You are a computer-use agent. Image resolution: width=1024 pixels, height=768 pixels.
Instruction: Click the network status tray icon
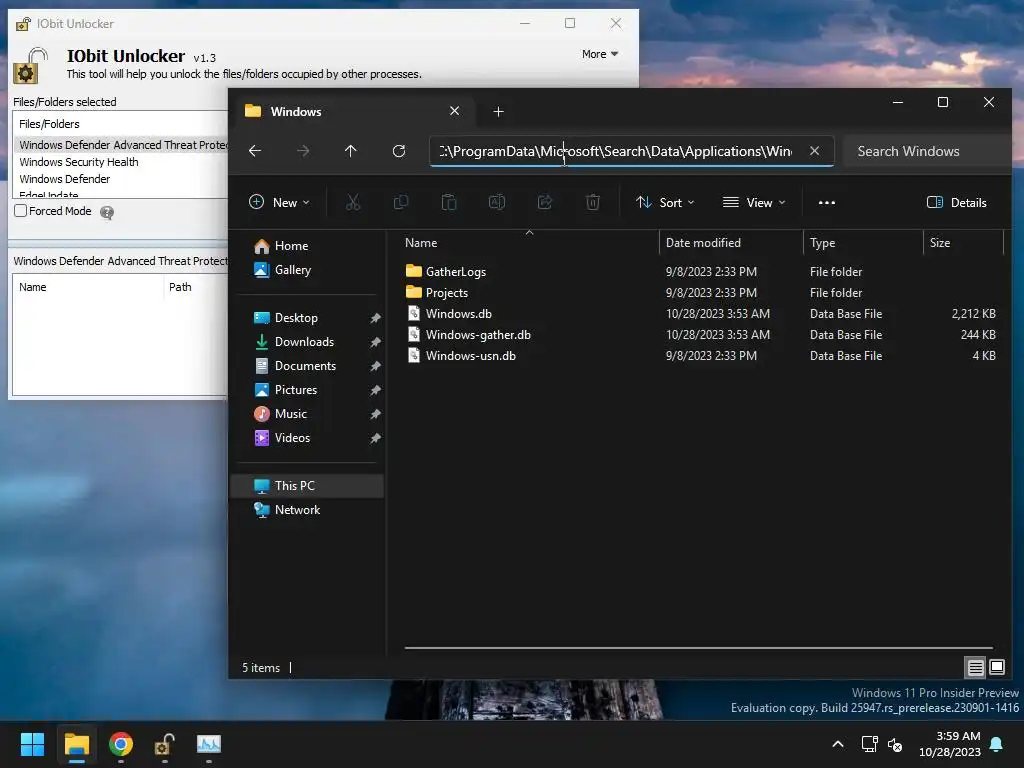click(869, 744)
